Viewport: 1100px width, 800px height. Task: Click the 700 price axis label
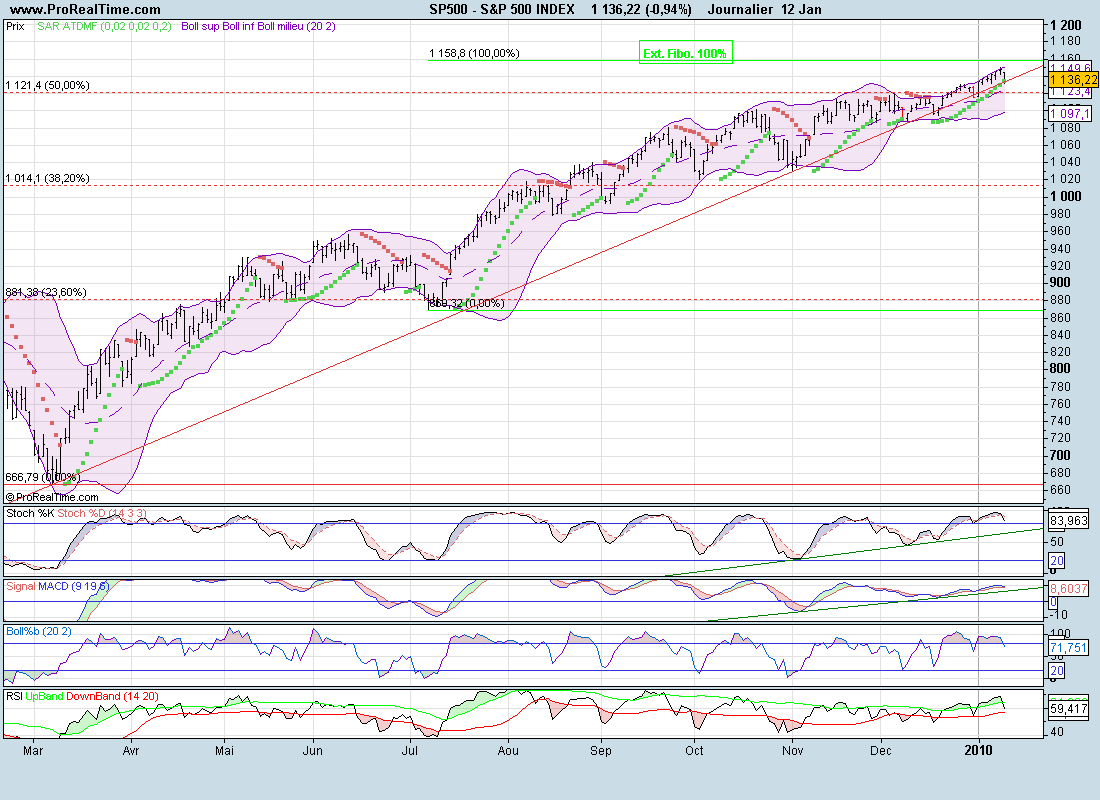[x=1060, y=455]
